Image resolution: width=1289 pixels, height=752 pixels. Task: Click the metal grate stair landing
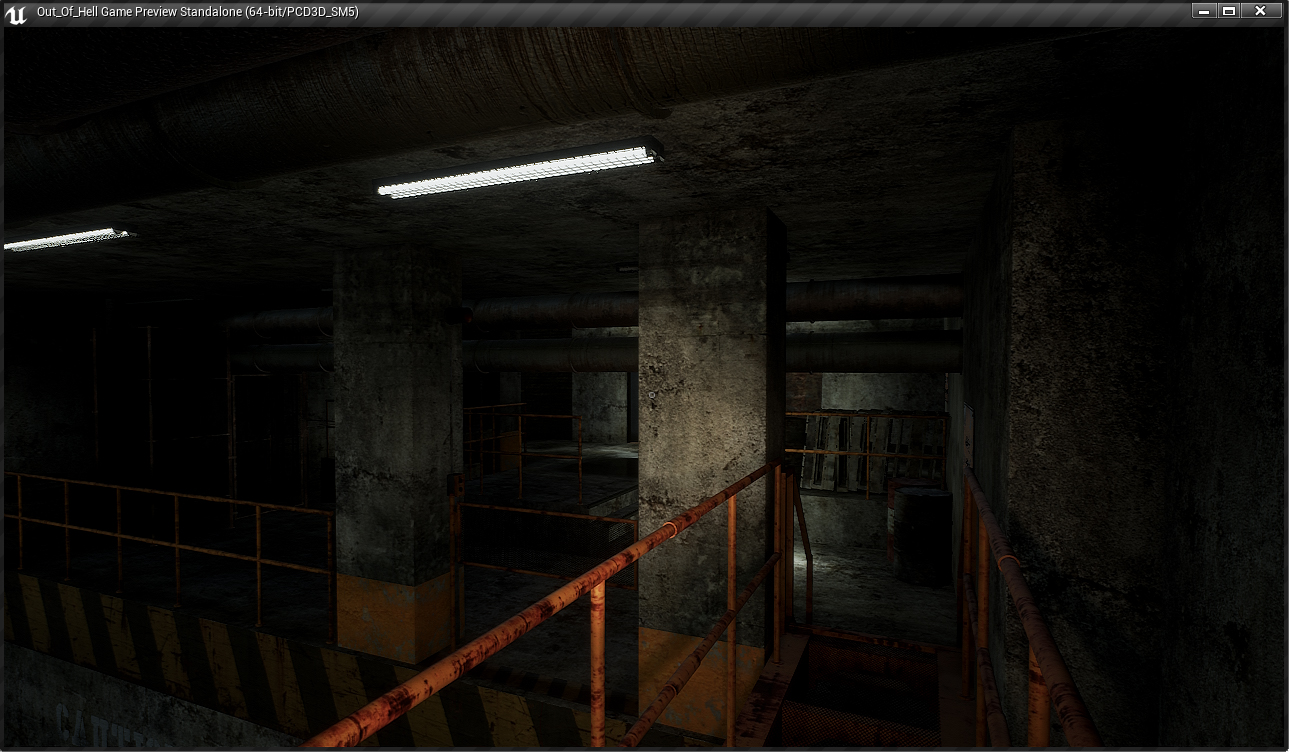(860, 690)
